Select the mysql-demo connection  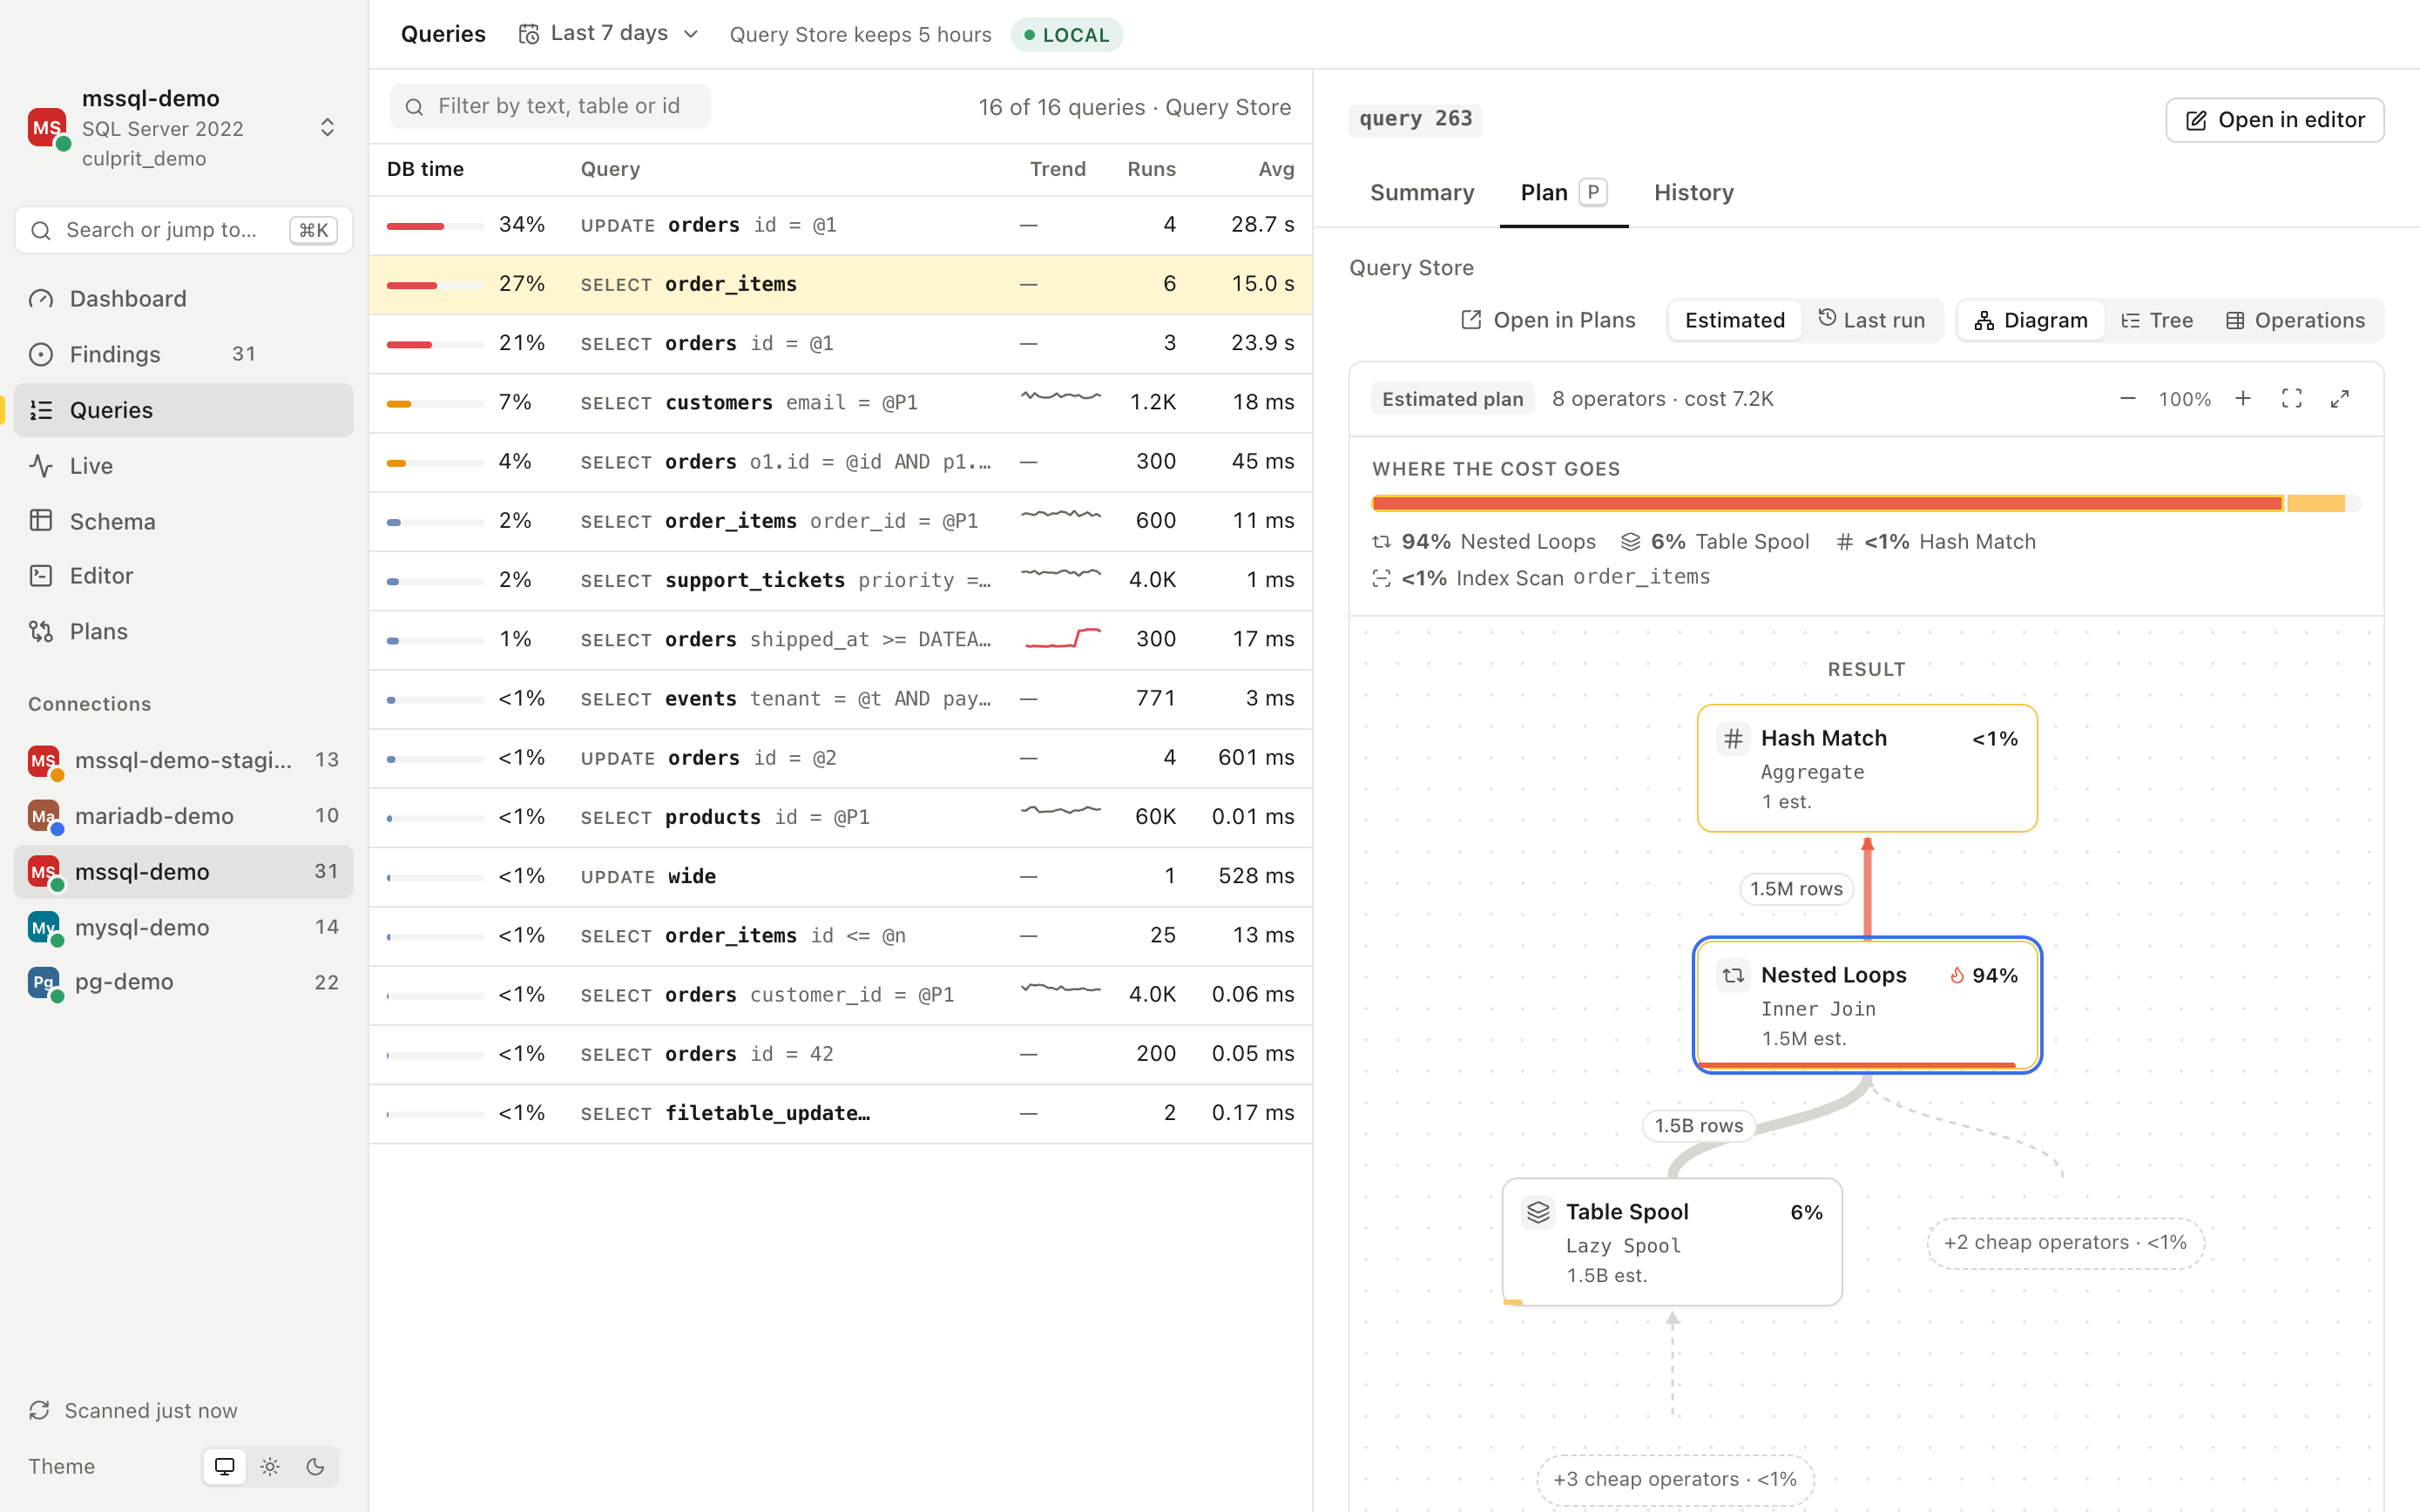tap(183, 927)
